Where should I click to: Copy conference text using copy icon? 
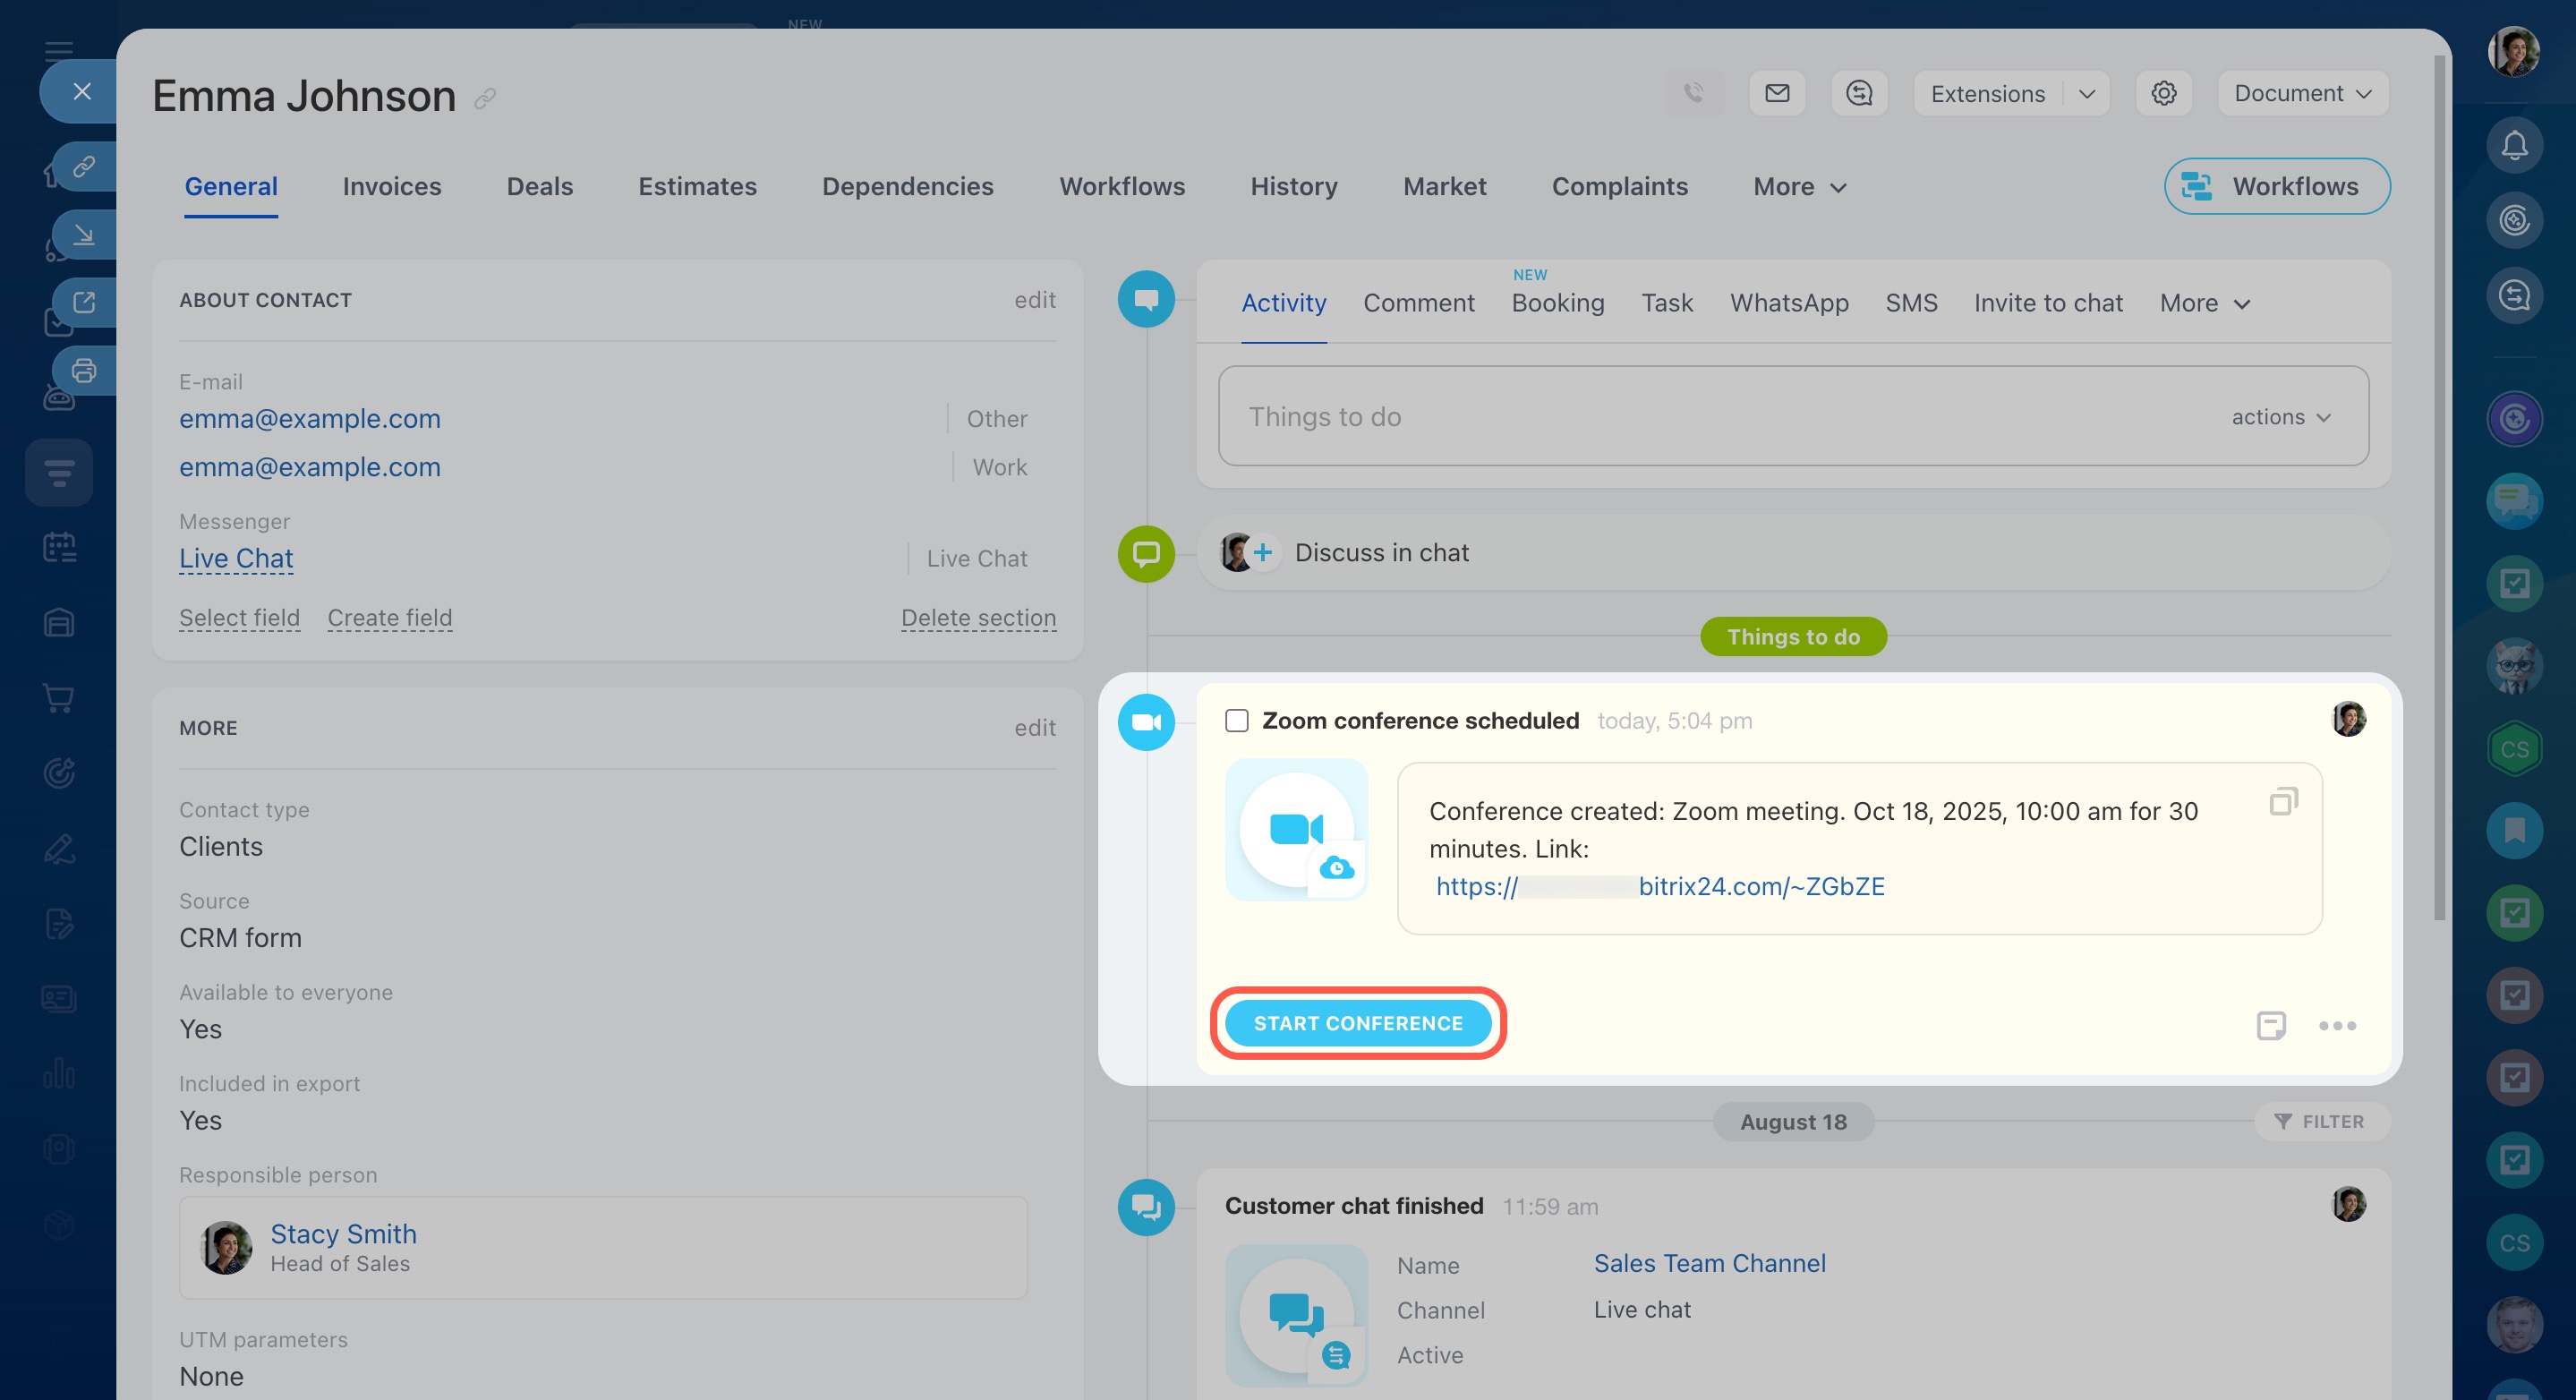[x=2283, y=801]
